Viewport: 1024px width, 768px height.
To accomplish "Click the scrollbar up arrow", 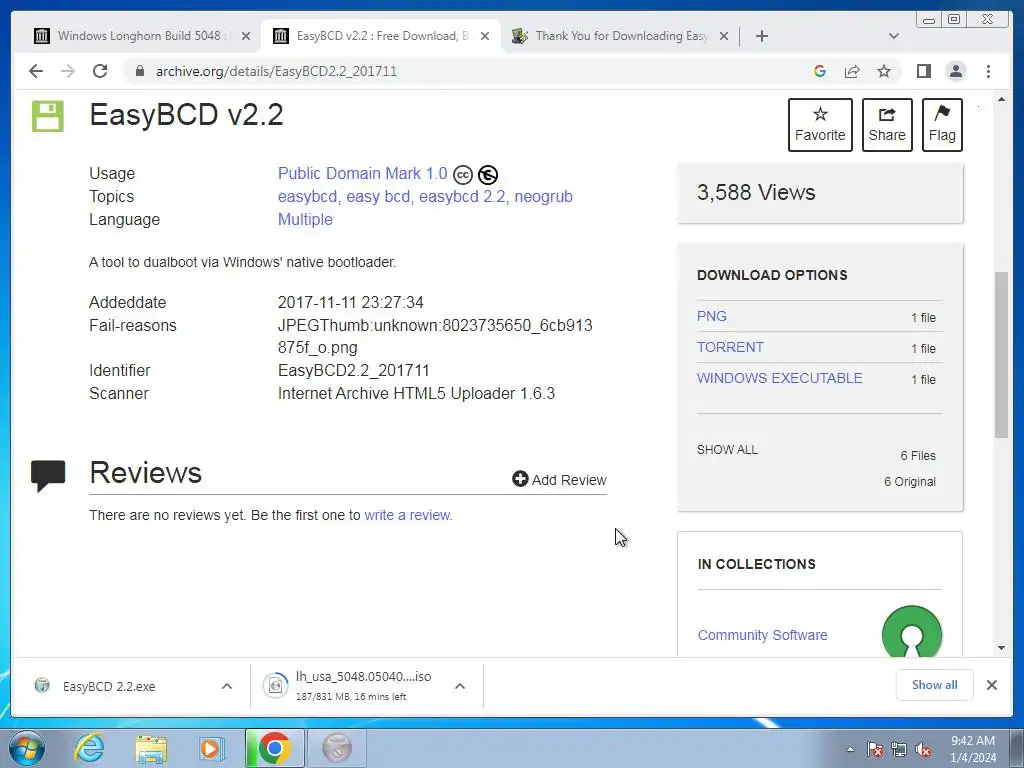I will (x=1001, y=99).
